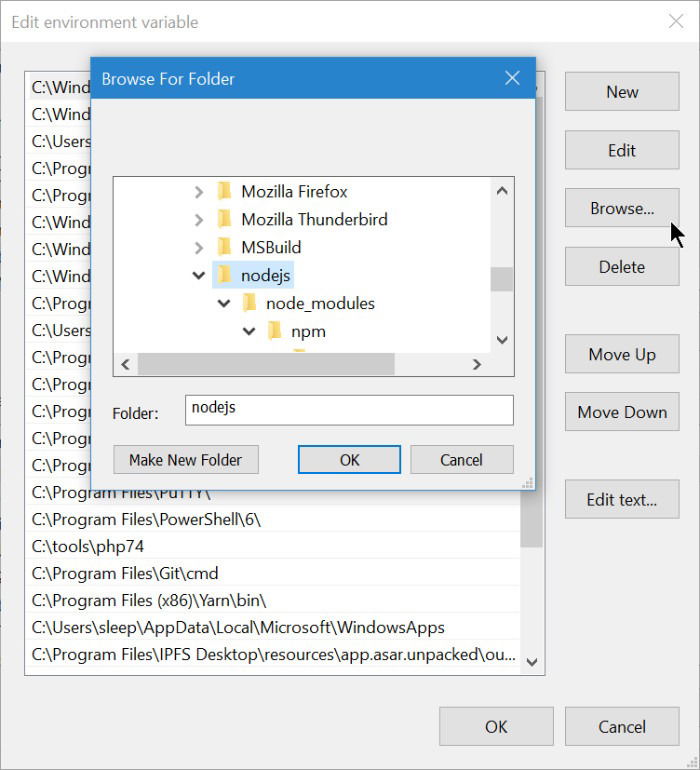Screen dimensions: 700x770
Task: Select the node_modules folder name
Action: 320,303
